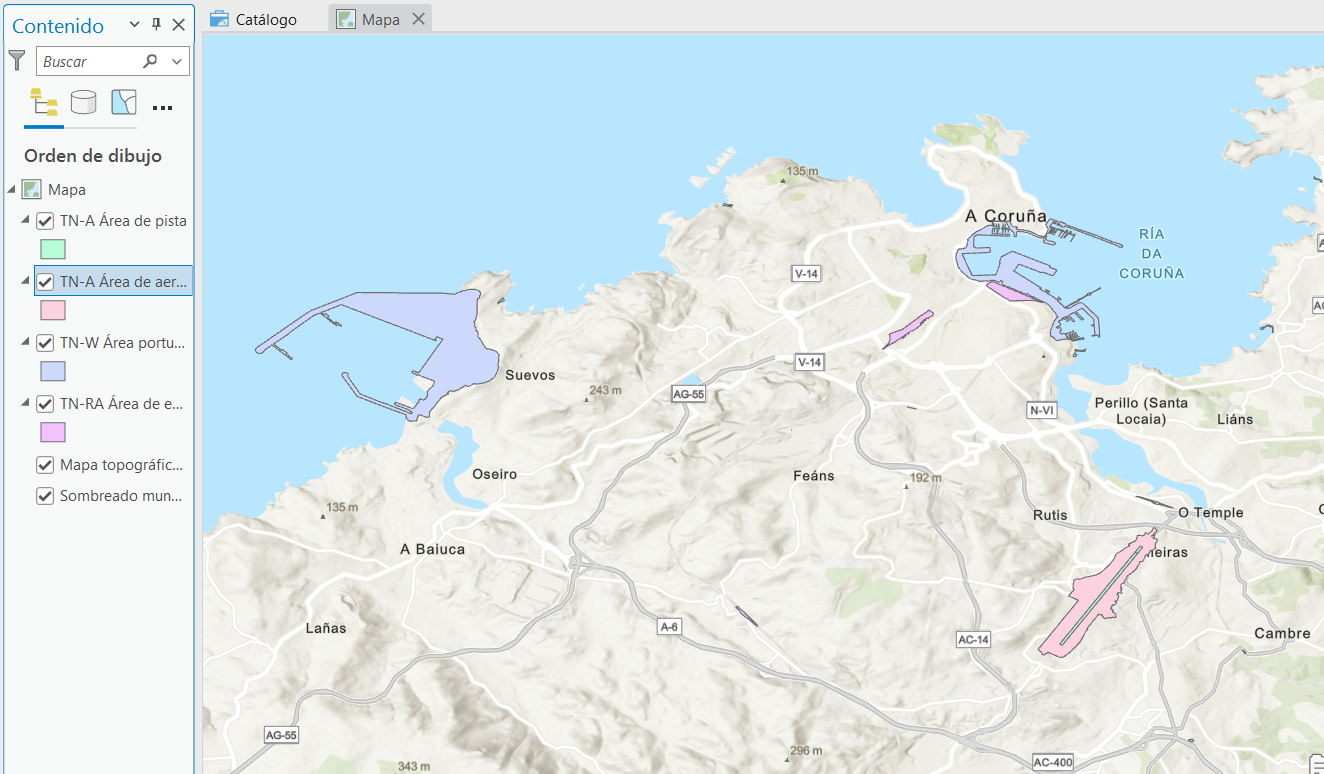This screenshot has height=774, width=1324.
Task: Hide the Mapa topográfico basemap layer
Action: pyautogui.click(x=45, y=465)
